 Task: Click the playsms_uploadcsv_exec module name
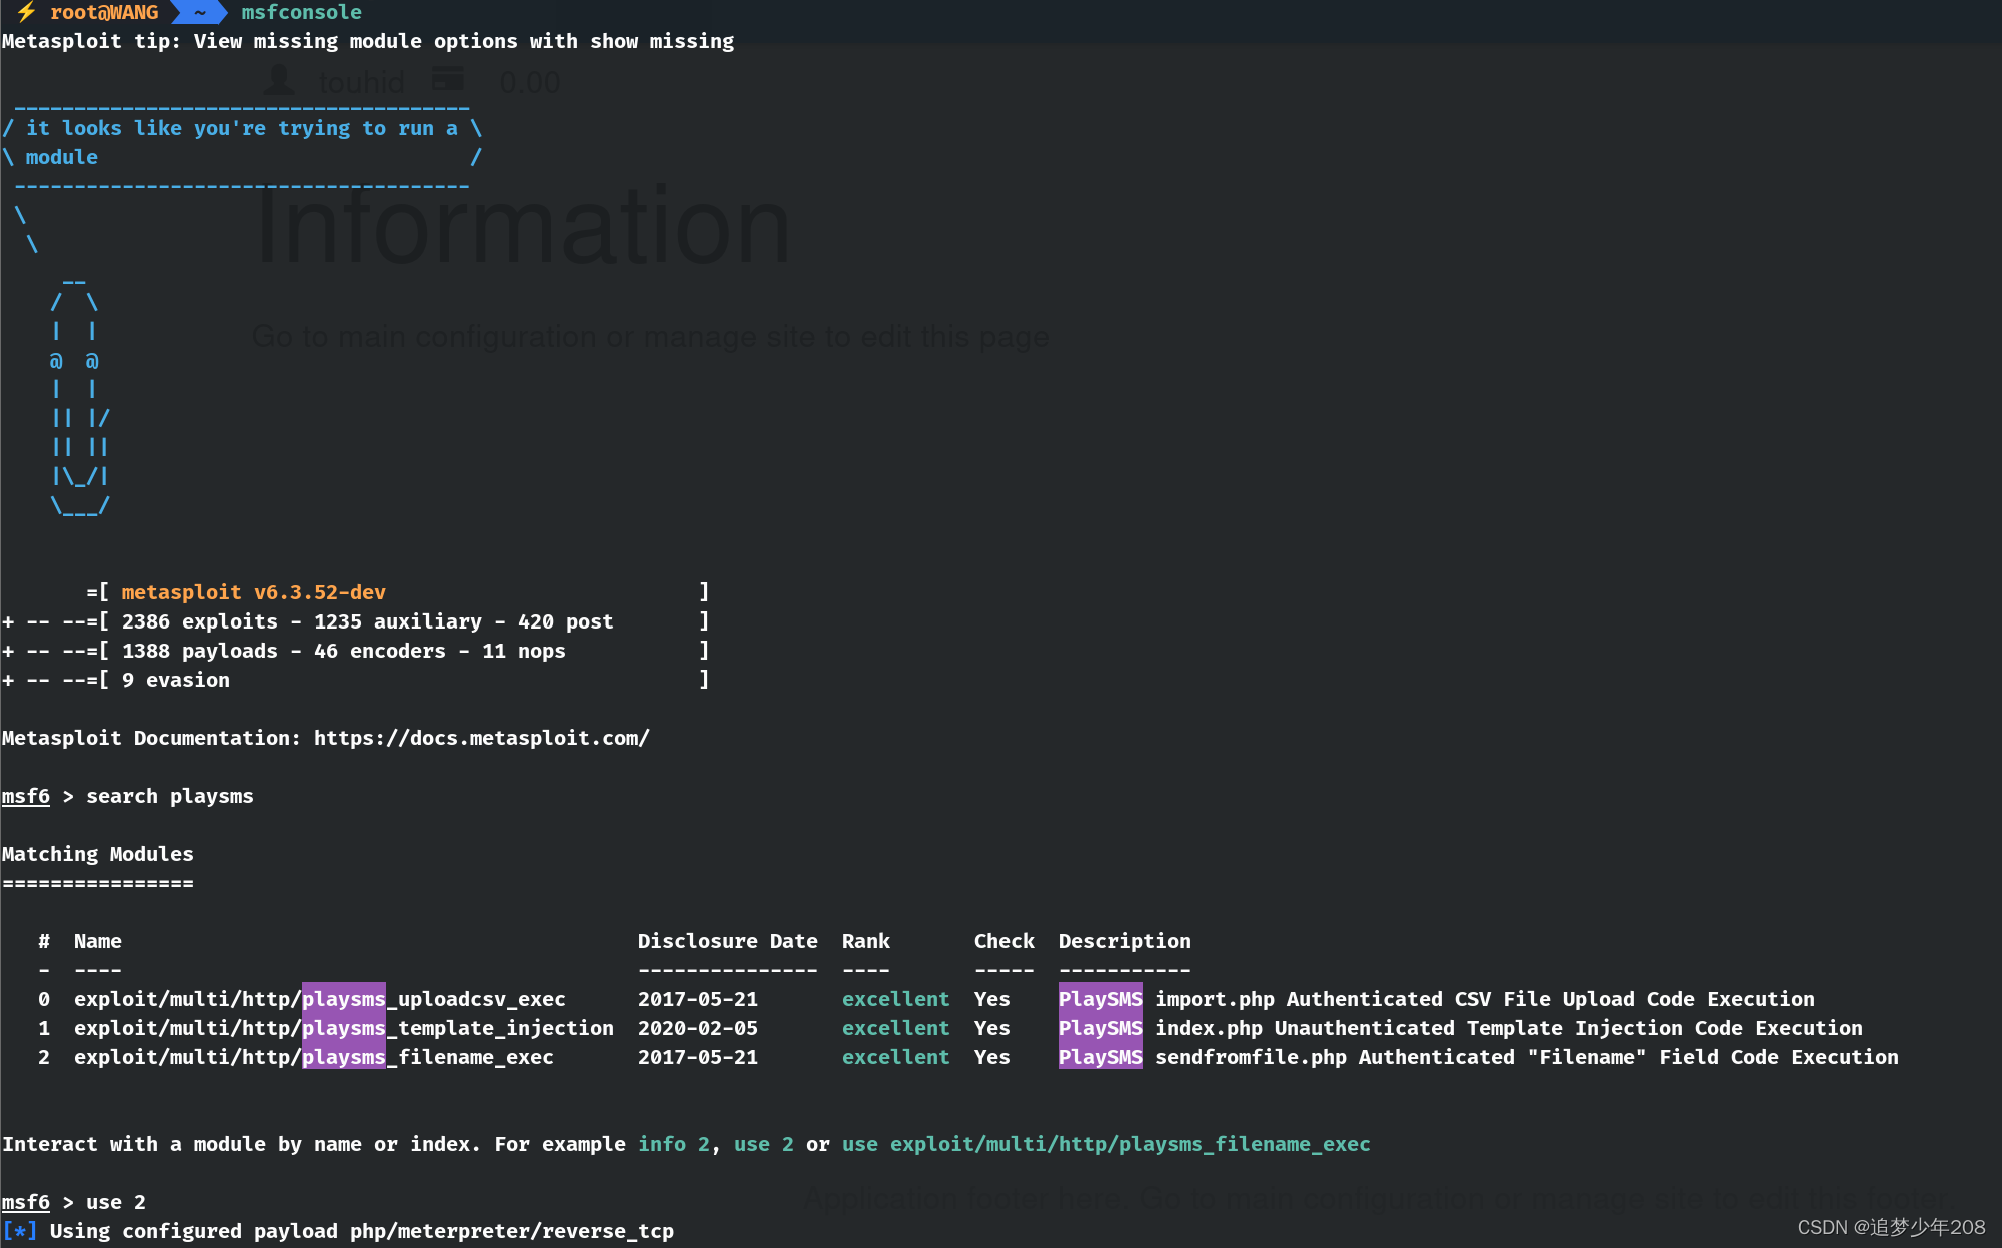(319, 999)
